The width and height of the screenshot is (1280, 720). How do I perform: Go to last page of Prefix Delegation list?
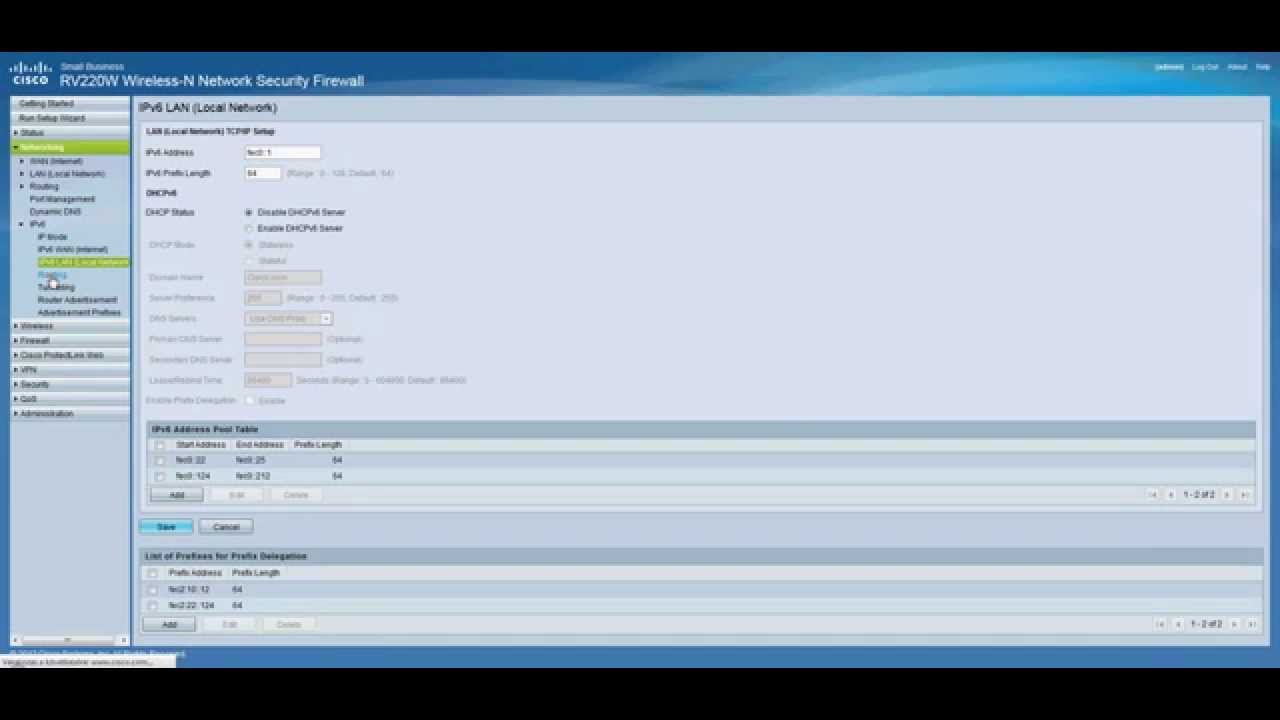(x=1252, y=624)
